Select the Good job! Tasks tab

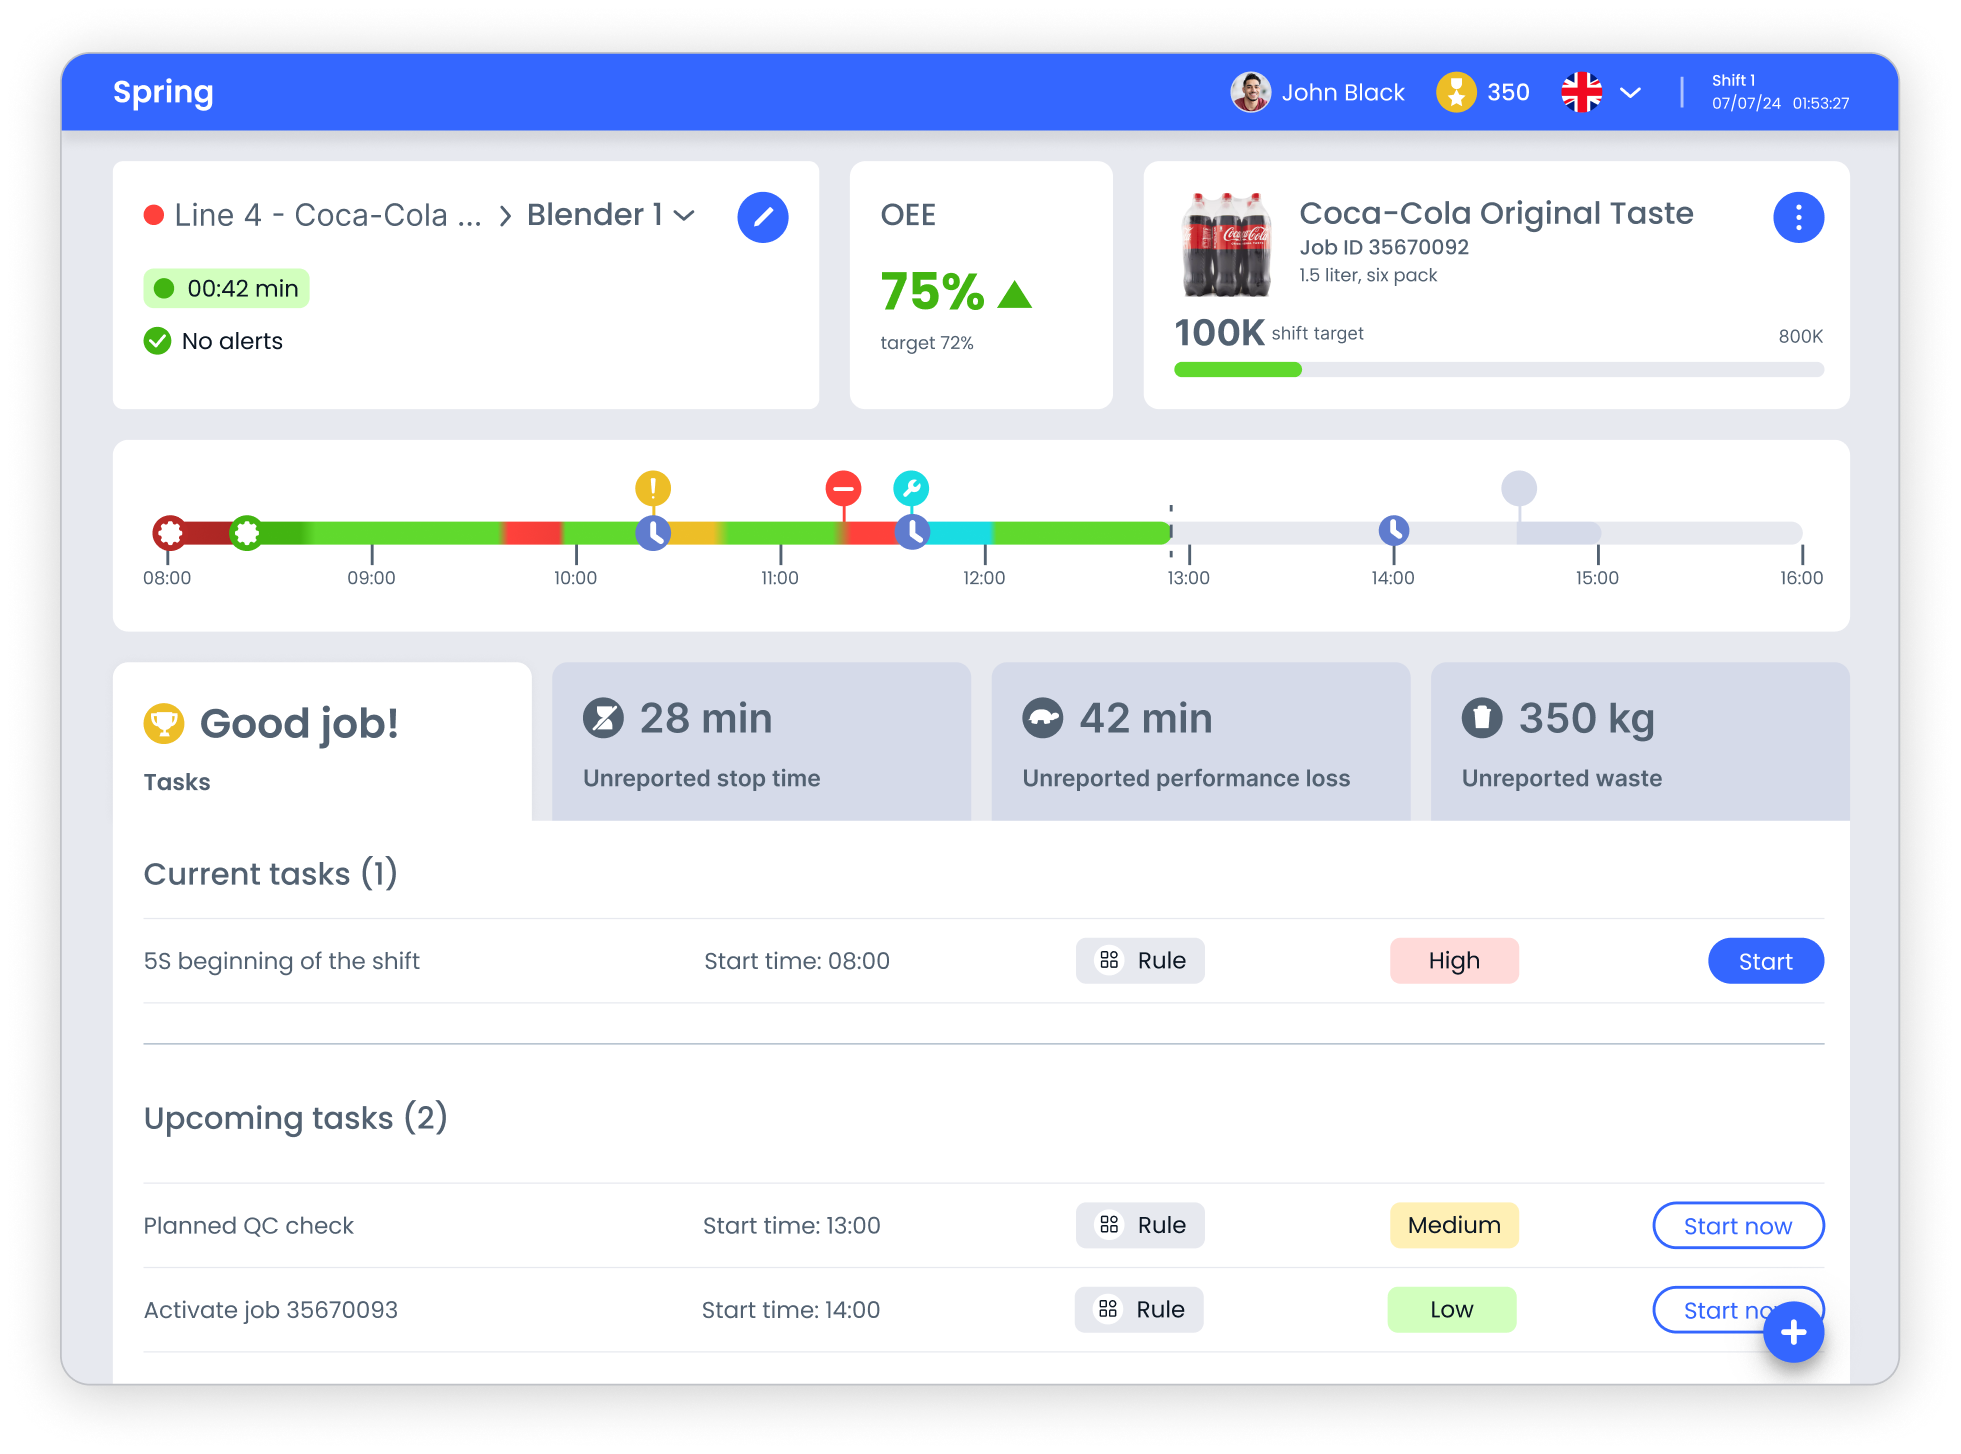pos(321,742)
